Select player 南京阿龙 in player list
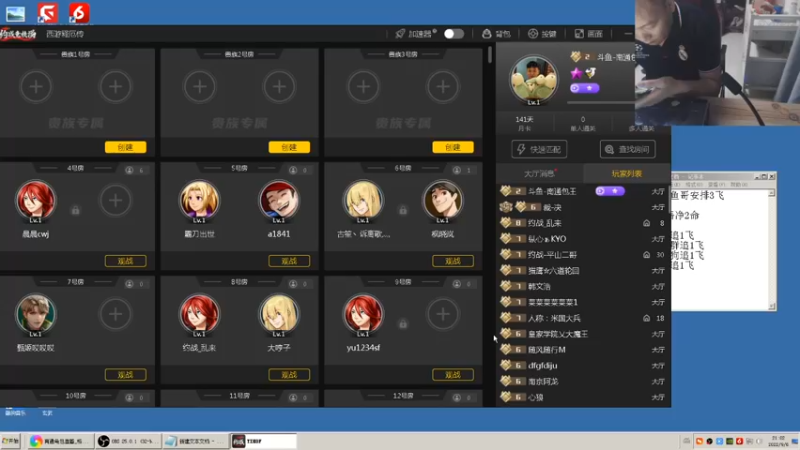Viewport: 800px width, 450px height. 583,381
